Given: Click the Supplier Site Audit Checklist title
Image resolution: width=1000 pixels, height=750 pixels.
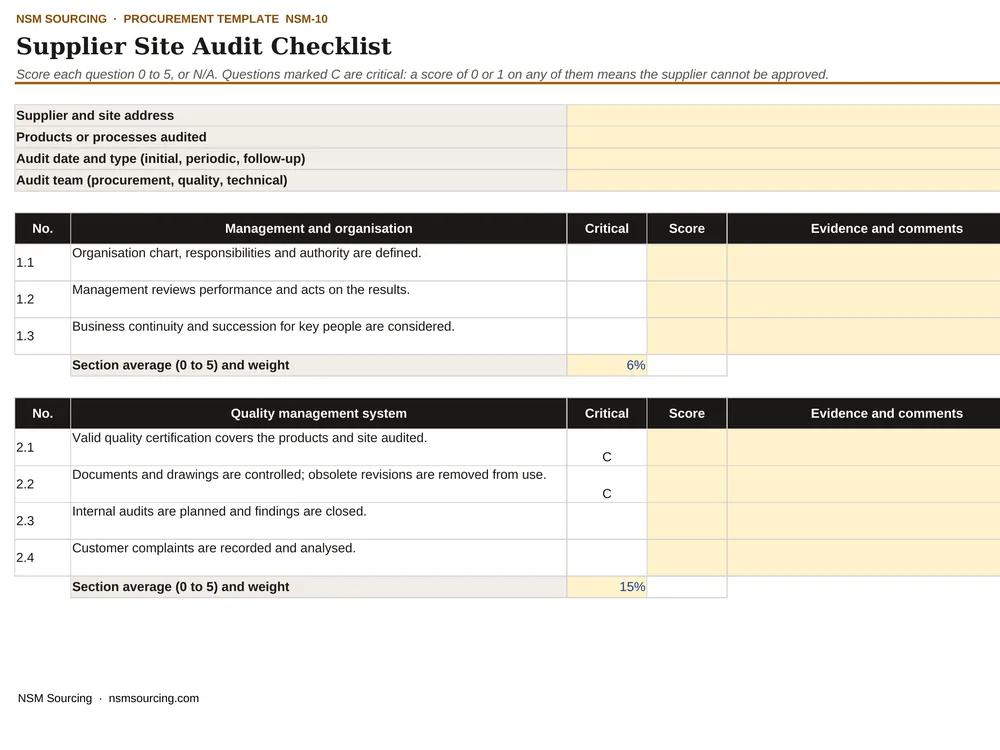Looking at the screenshot, I should point(203,47).
